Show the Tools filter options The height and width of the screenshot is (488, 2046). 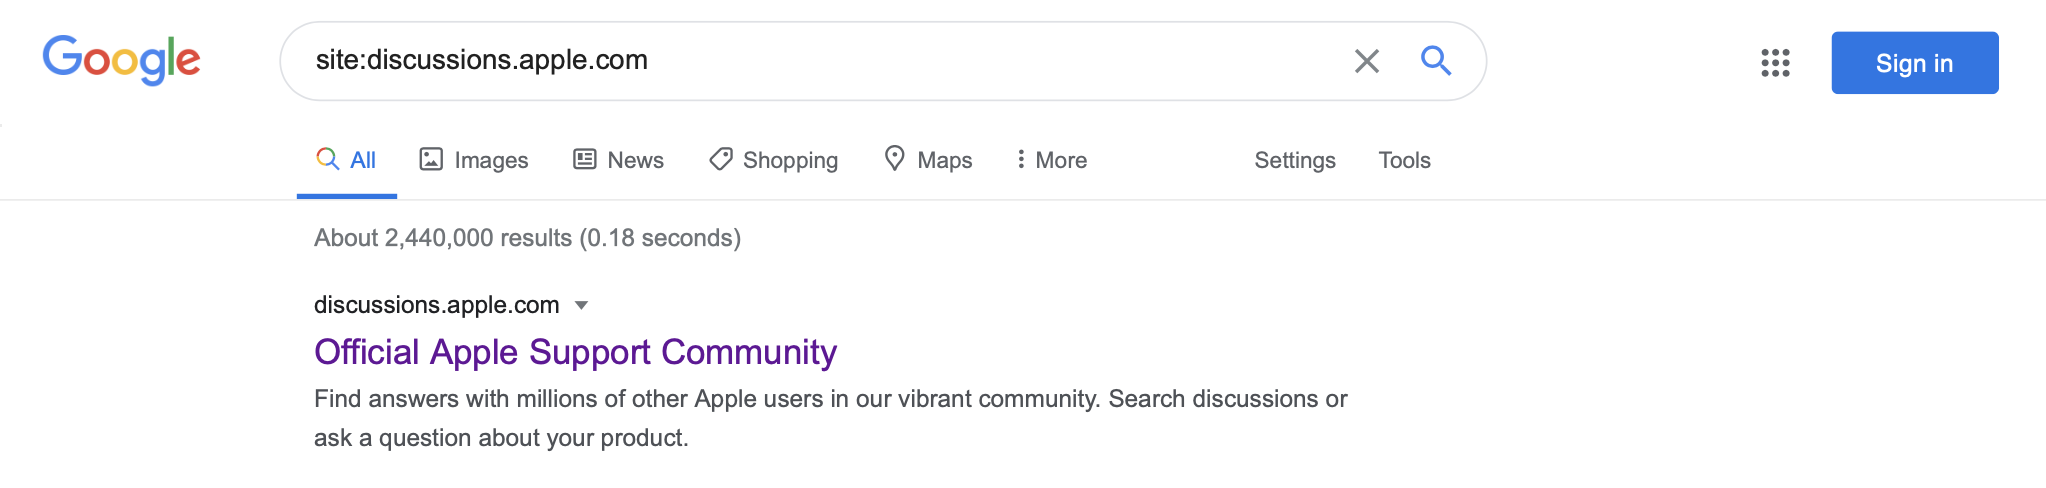(x=1404, y=160)
